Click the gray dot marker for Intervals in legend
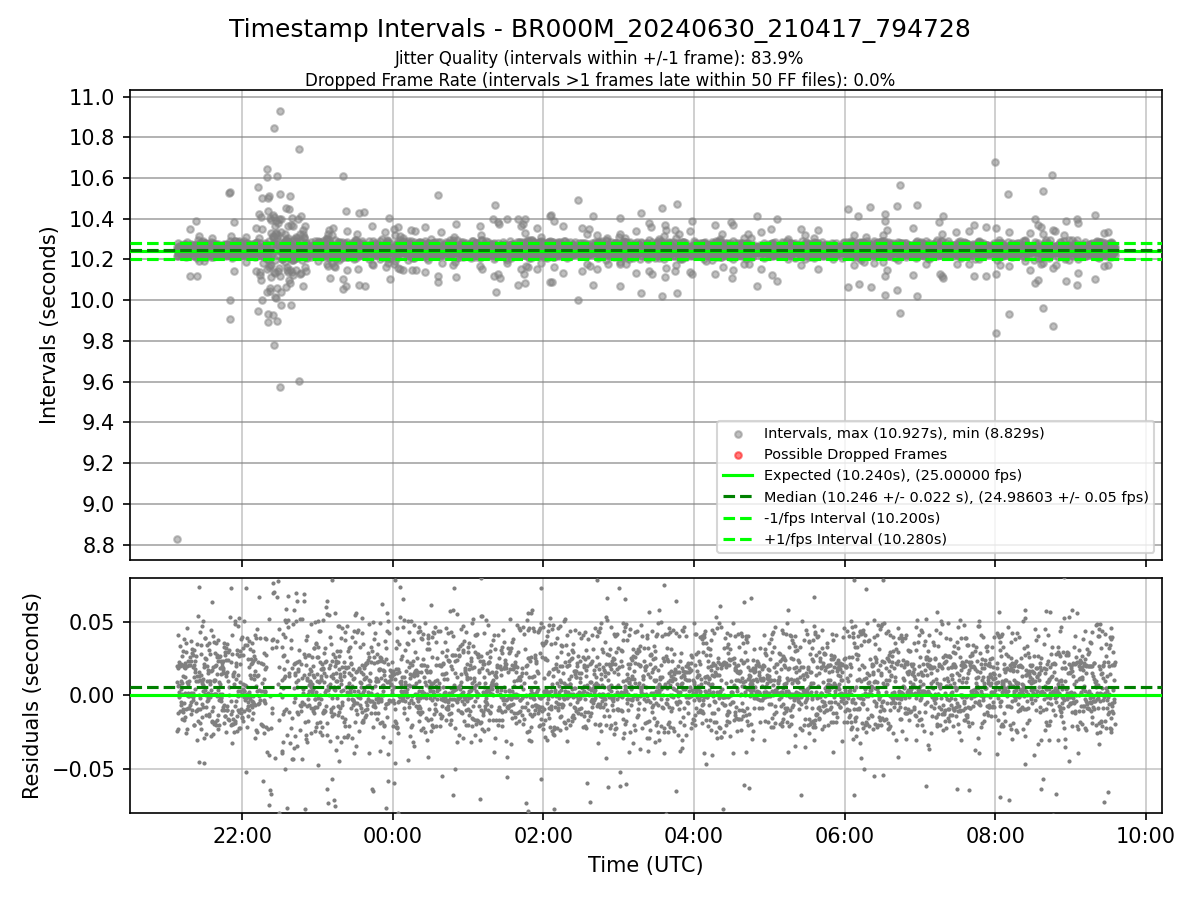 [738, 434]
